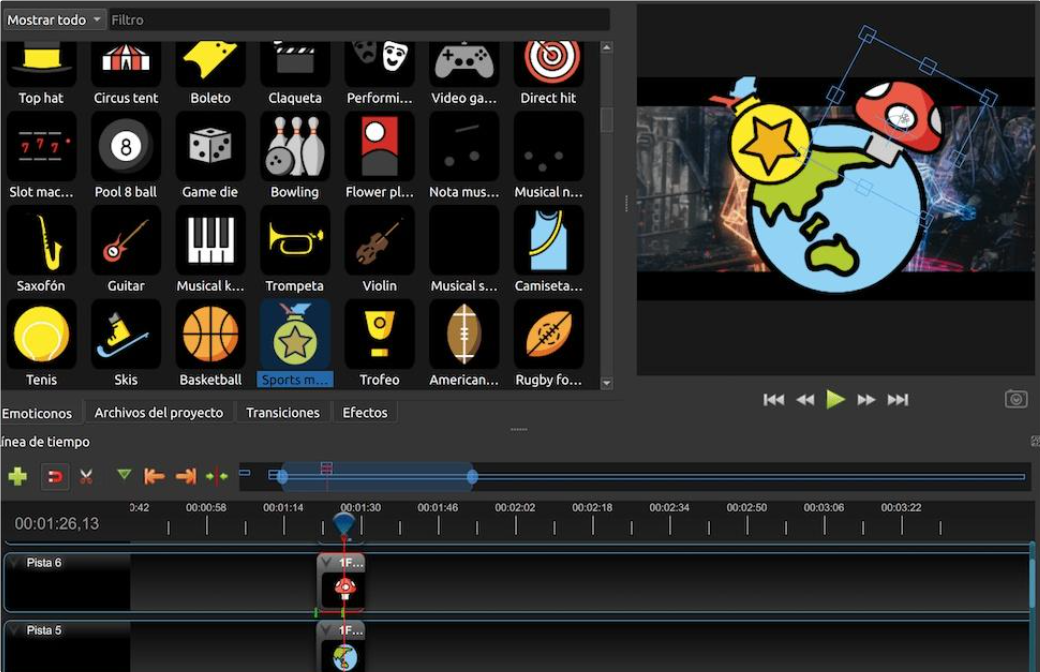The width and height of the screenshot is (1040, 672).
Task: Open the Archivos del proyecto tab
Action: (x=159, y=413)
